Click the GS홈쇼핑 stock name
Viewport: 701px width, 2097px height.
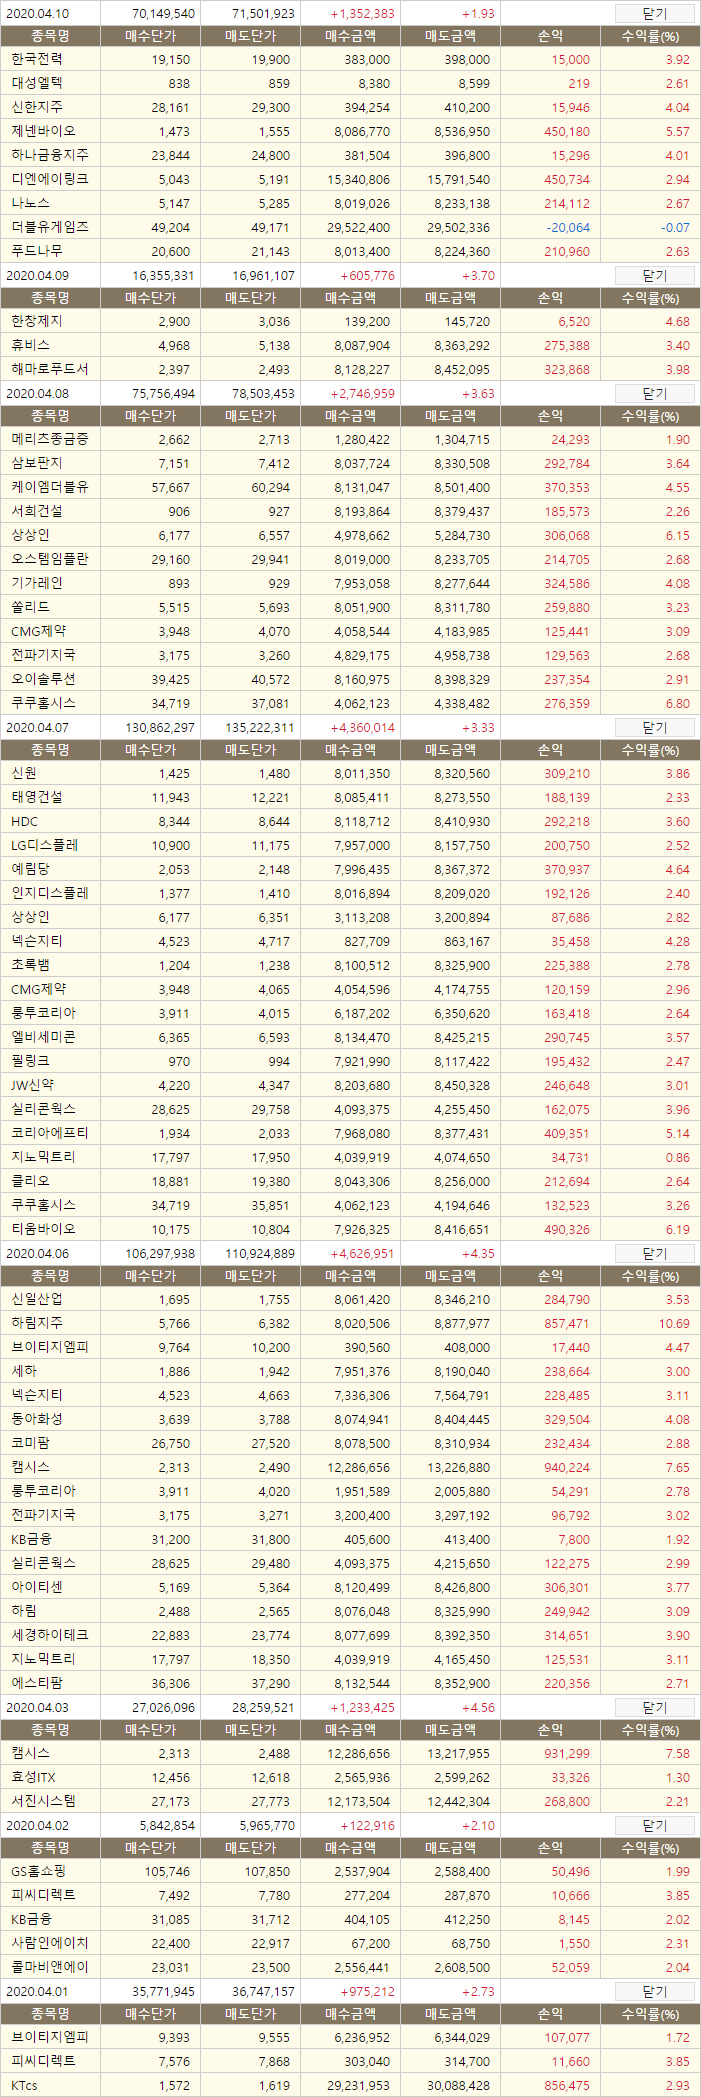pyautogui.click(x=38, y=1871)
